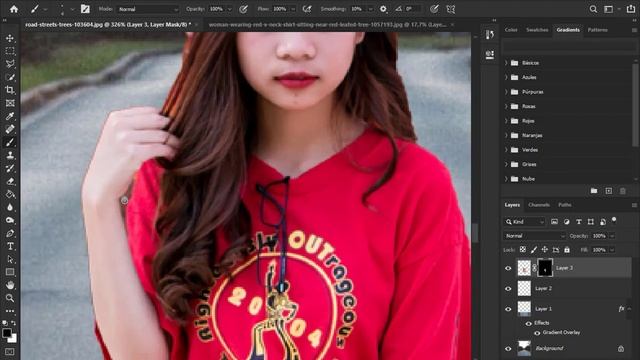
Task: Switch to the Patterns tab
Action: [598, 30]
